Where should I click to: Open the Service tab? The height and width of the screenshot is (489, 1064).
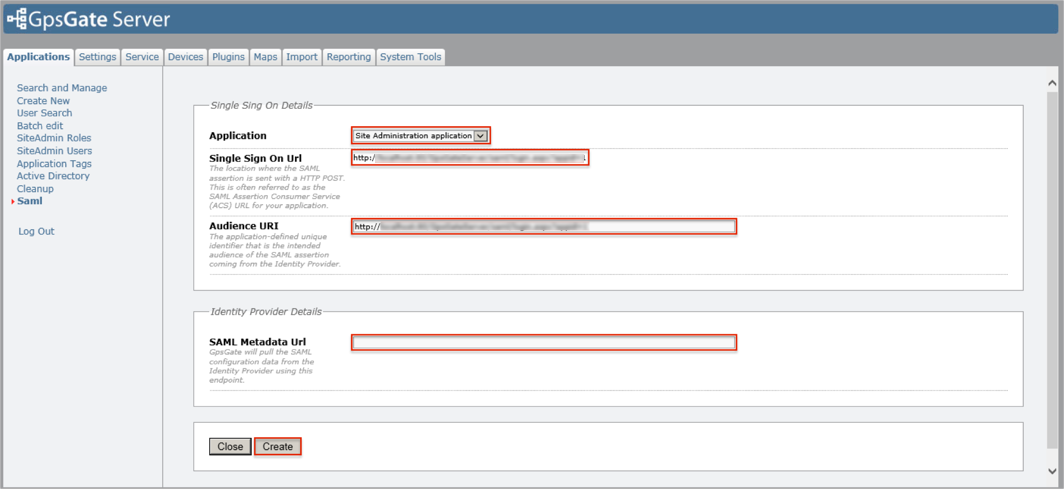click(x=142, y=57)
